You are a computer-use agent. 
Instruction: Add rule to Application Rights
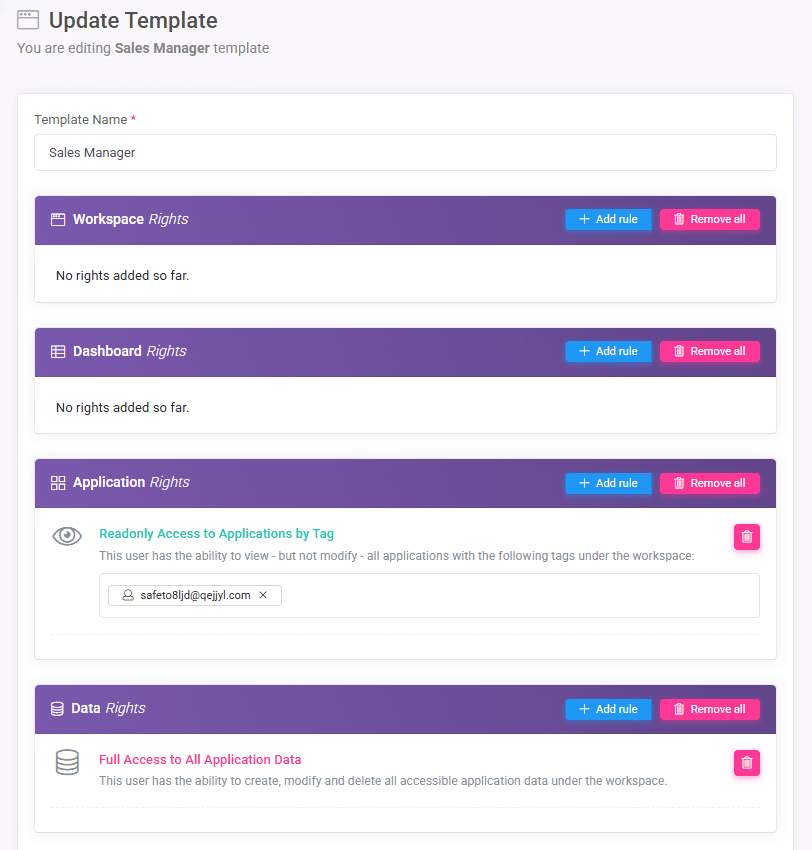[x=608, y=483]
